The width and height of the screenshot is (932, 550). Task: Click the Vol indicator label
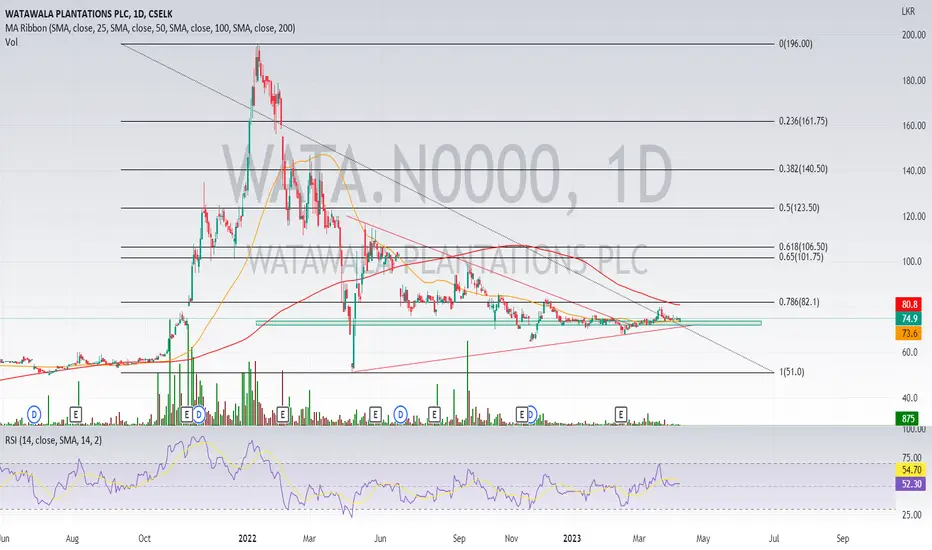(x=11, y=42)
